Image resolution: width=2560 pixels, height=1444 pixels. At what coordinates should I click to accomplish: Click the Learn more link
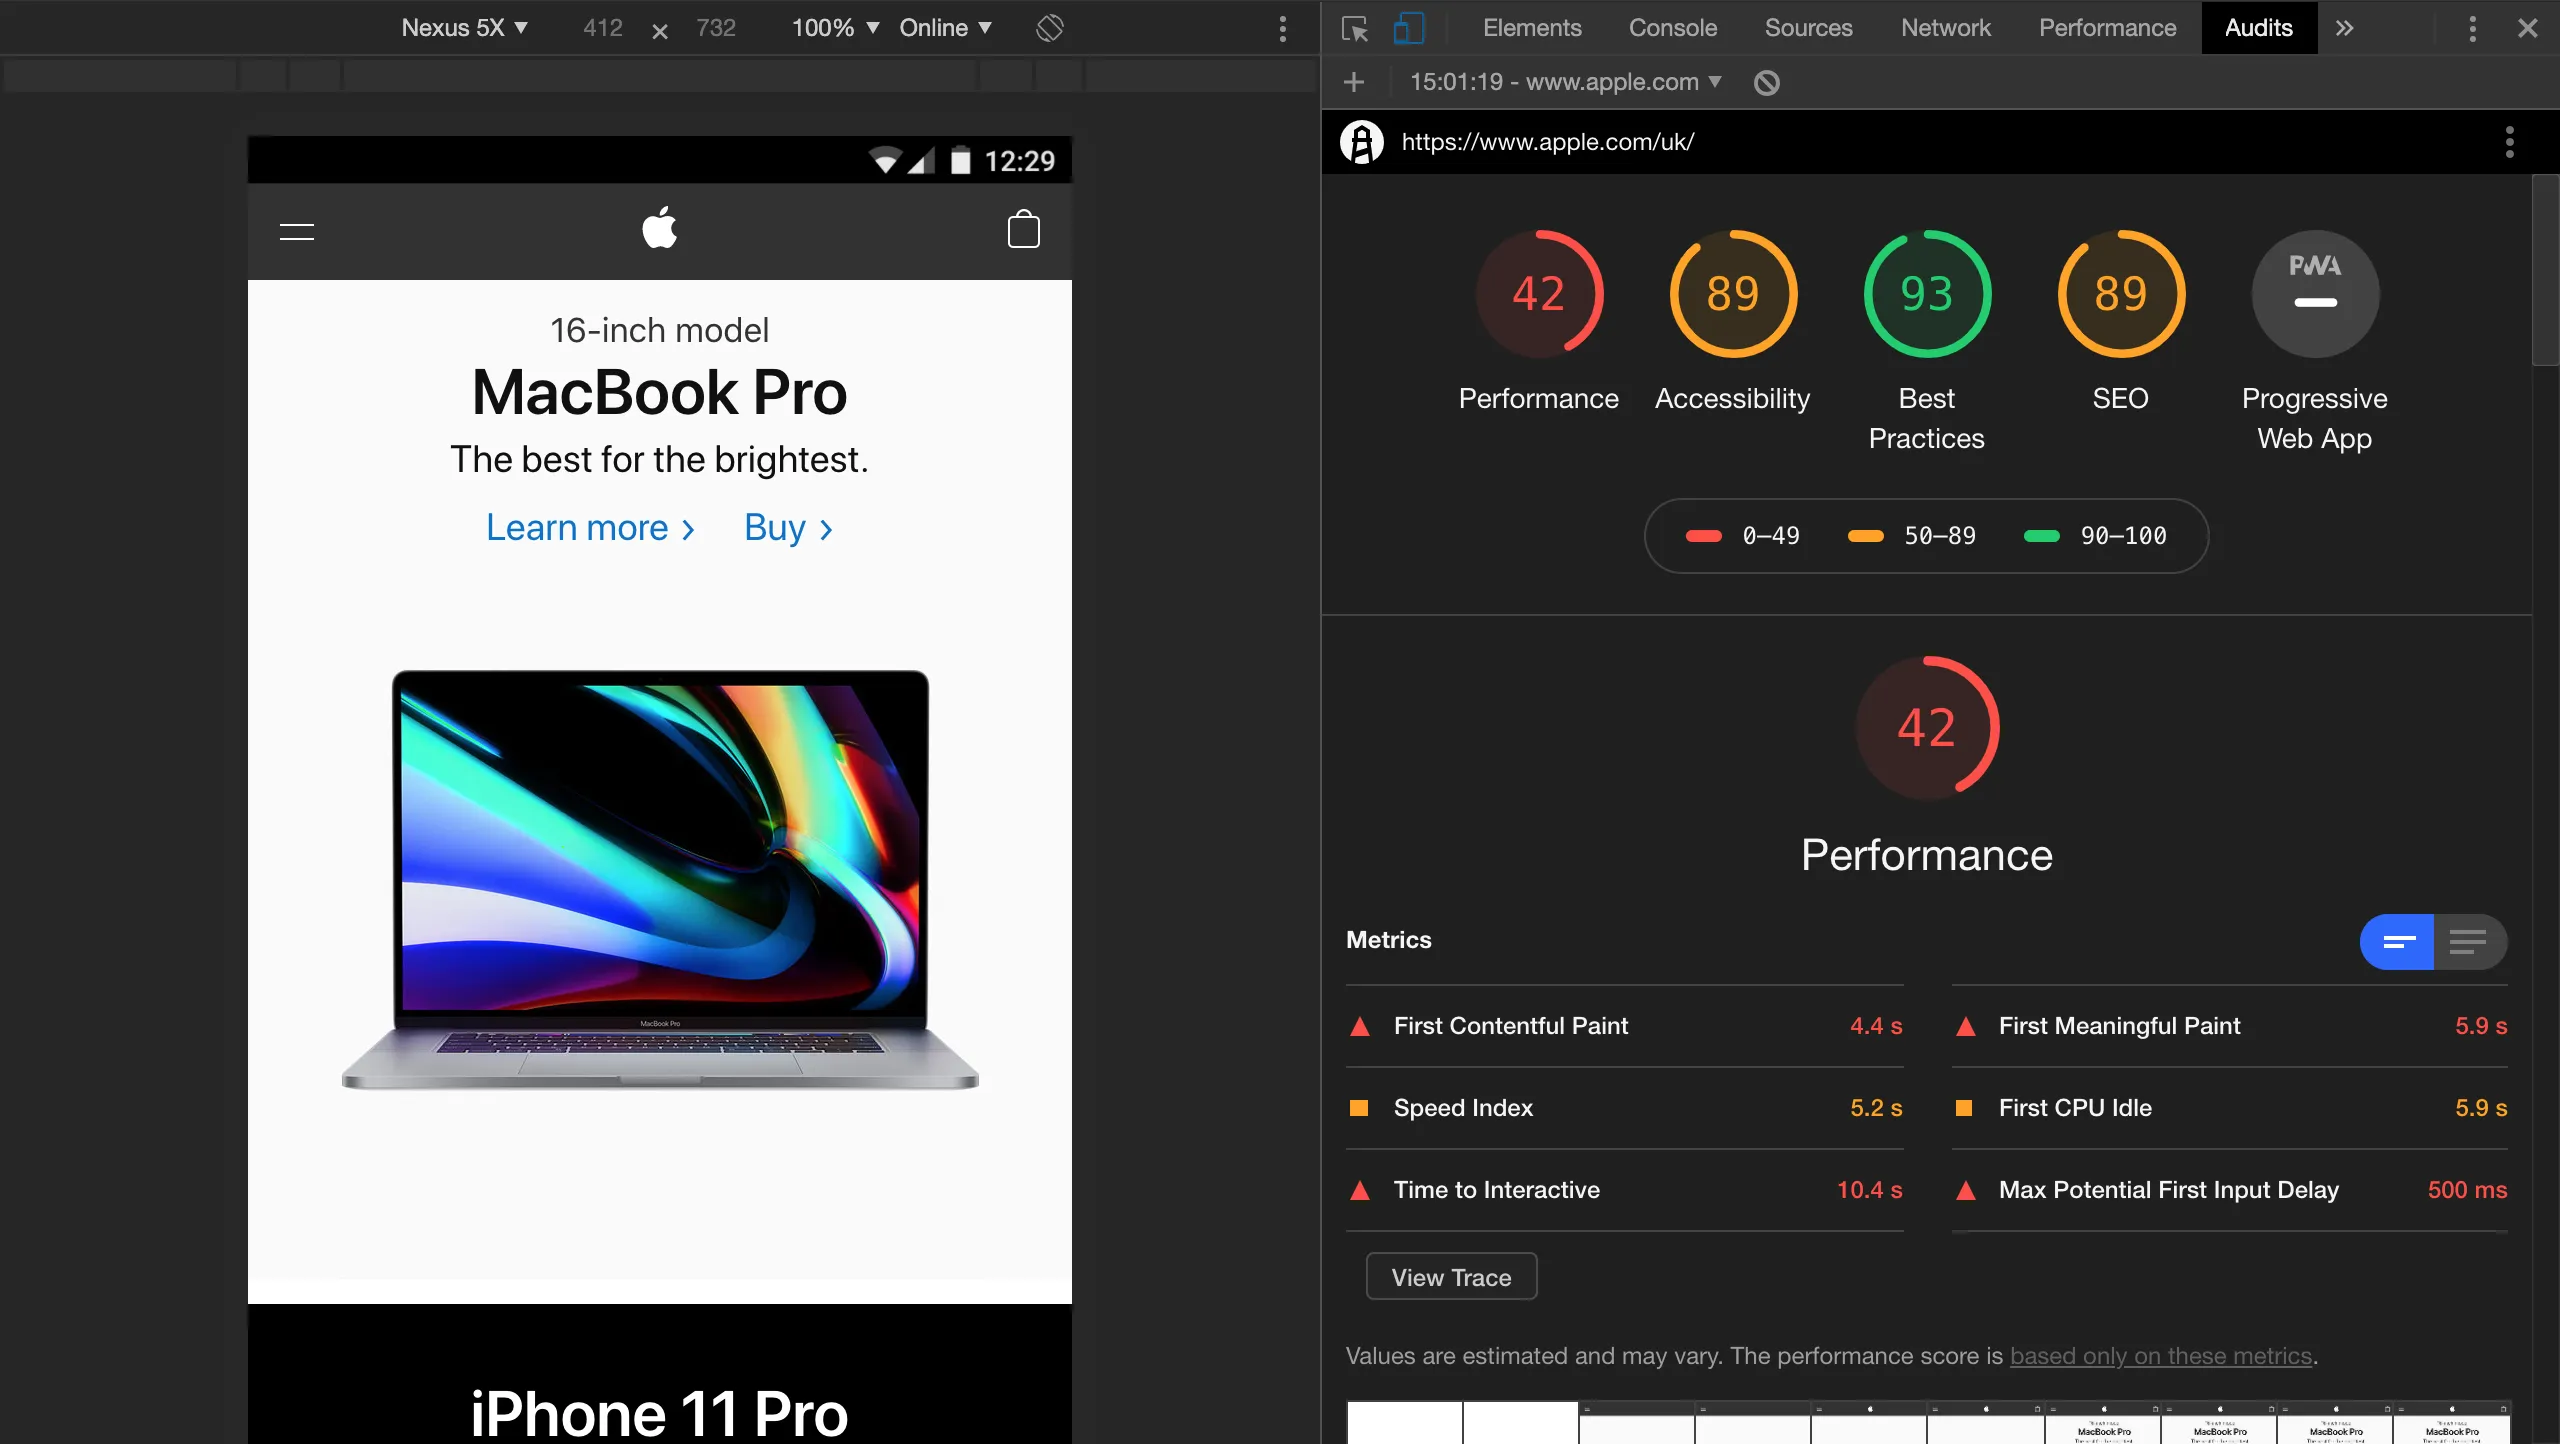pos(590,528)
